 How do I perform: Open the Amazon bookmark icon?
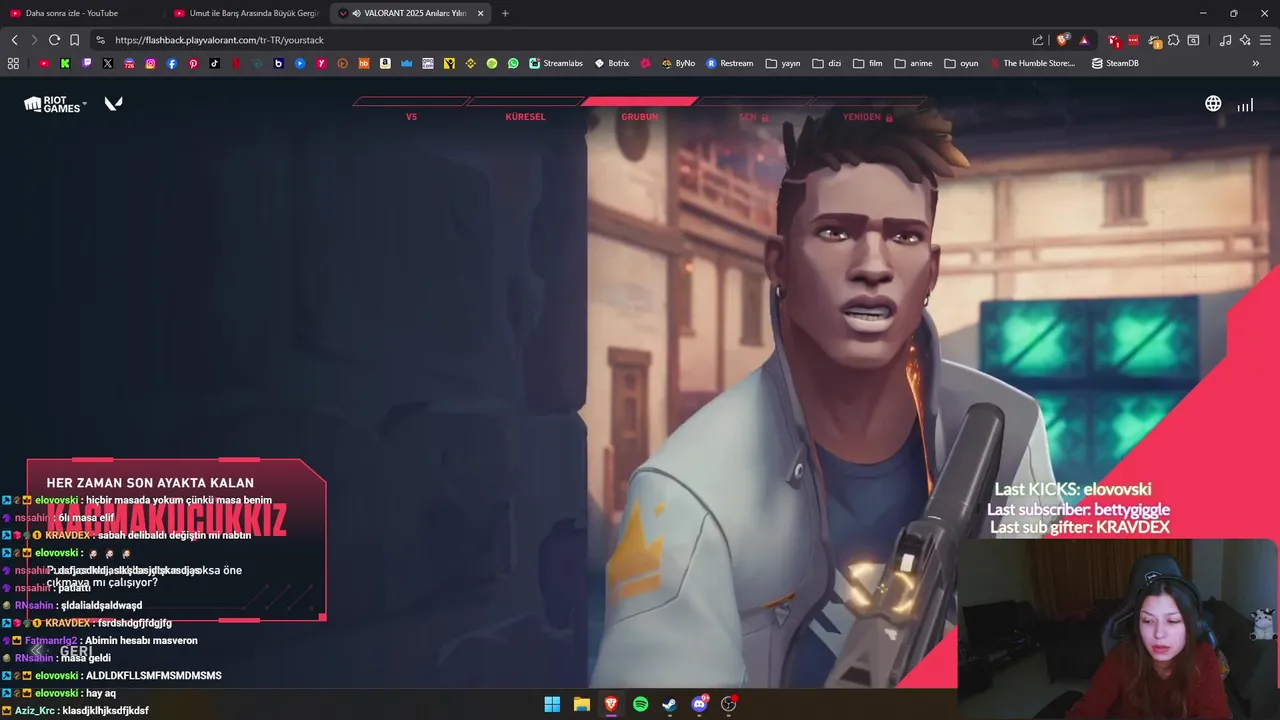tap(385, 63)
